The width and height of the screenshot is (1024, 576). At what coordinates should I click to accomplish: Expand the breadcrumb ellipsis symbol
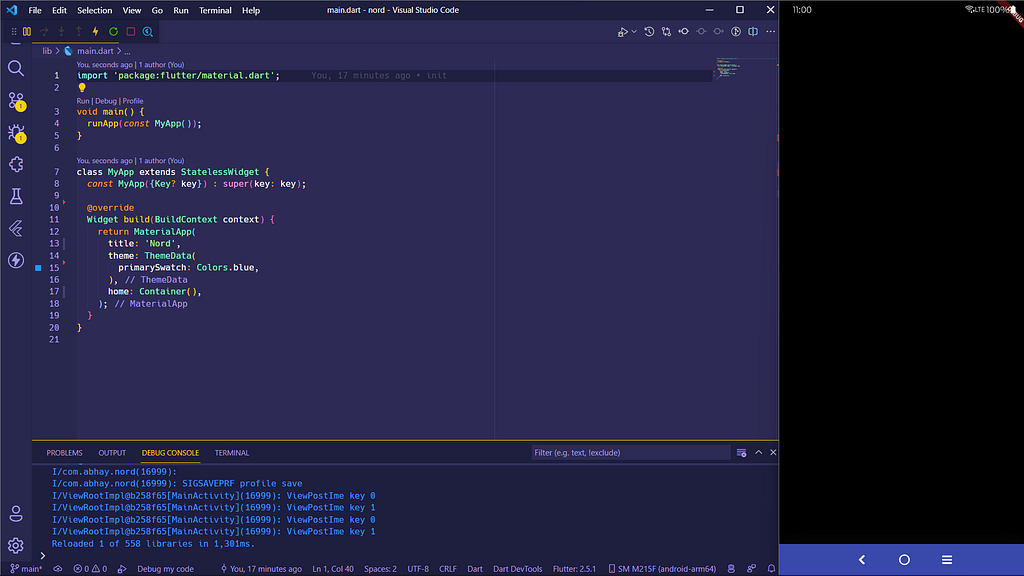(x=127, y=51)
